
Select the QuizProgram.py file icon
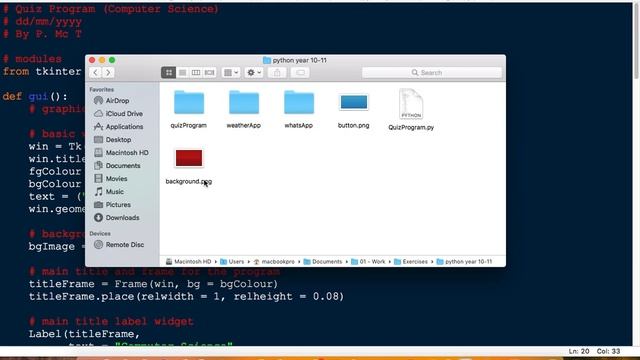click(x=411, y=104)
